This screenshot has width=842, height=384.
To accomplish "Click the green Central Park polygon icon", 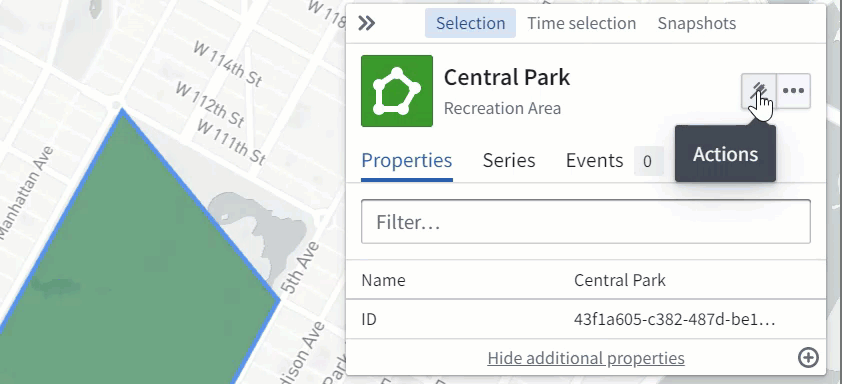I will tap(397, 91).
